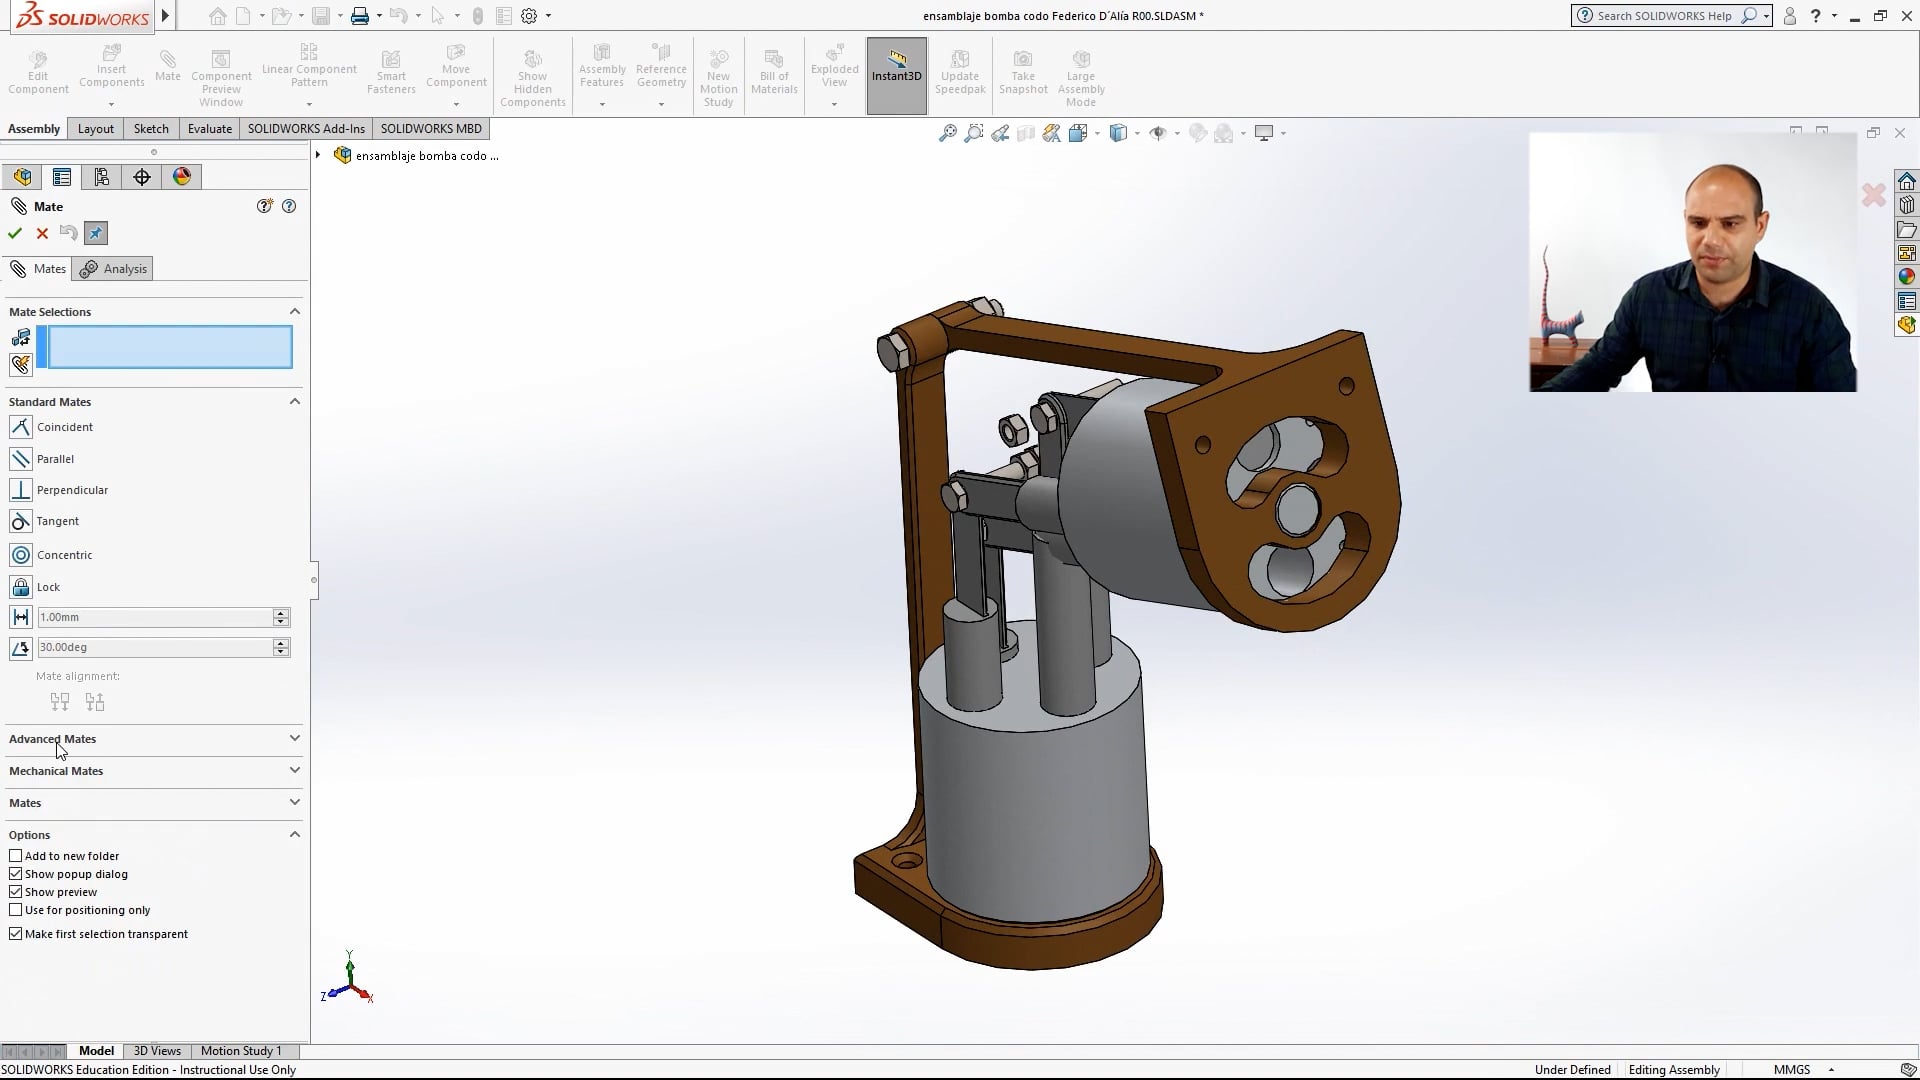Cancel the mate with the red X
Image resolution: width=1920 pixels, height=1080 pixels.
point(42,233)
